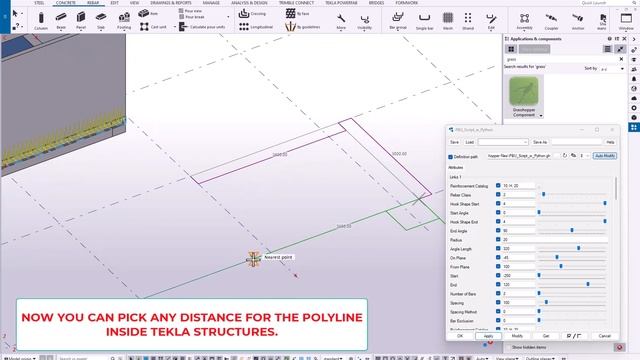Viewport: 640px width, 360px height.
Task: Click the Rebar Class slider handle
Action: pyautogui.click(x=544, y=195)
